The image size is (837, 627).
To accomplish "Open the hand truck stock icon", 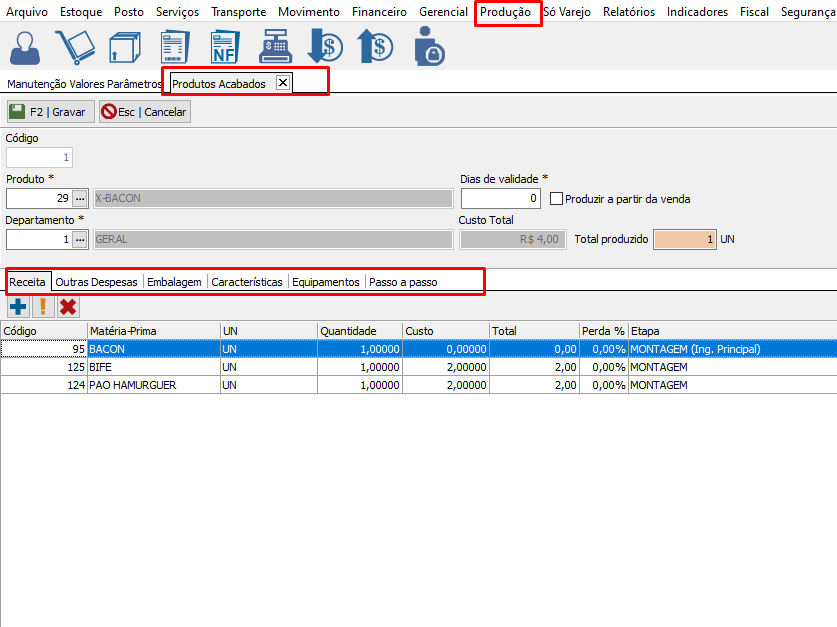I will click(75, 47).
